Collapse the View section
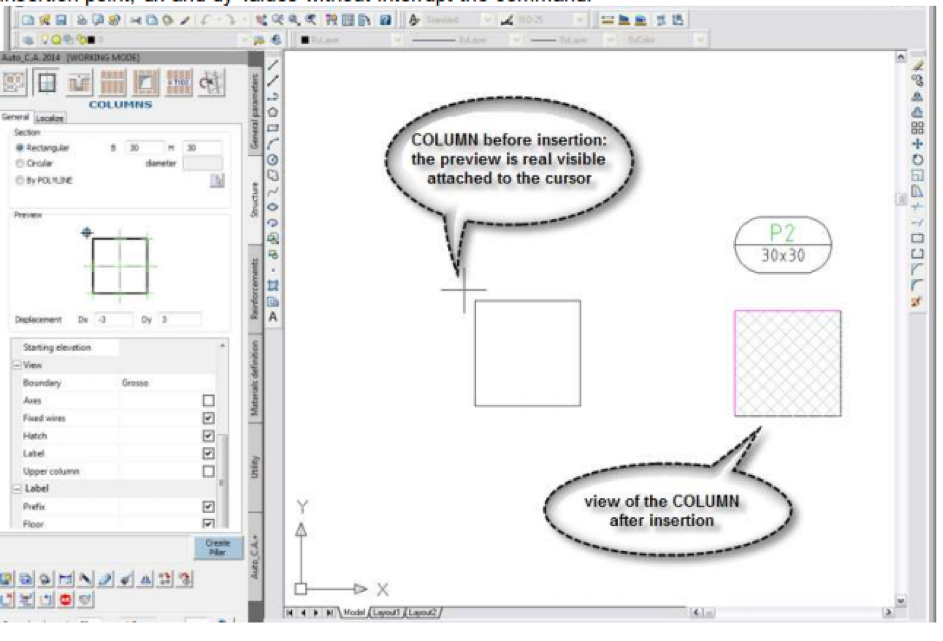The image size is (943, 641). point(16,366)
